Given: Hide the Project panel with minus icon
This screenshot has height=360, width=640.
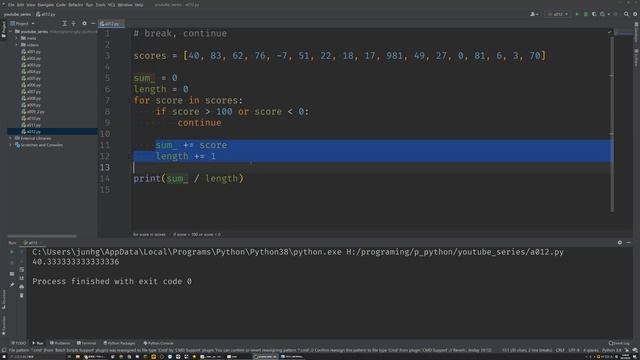Looking at the screenshot, I should coord(93,24).
